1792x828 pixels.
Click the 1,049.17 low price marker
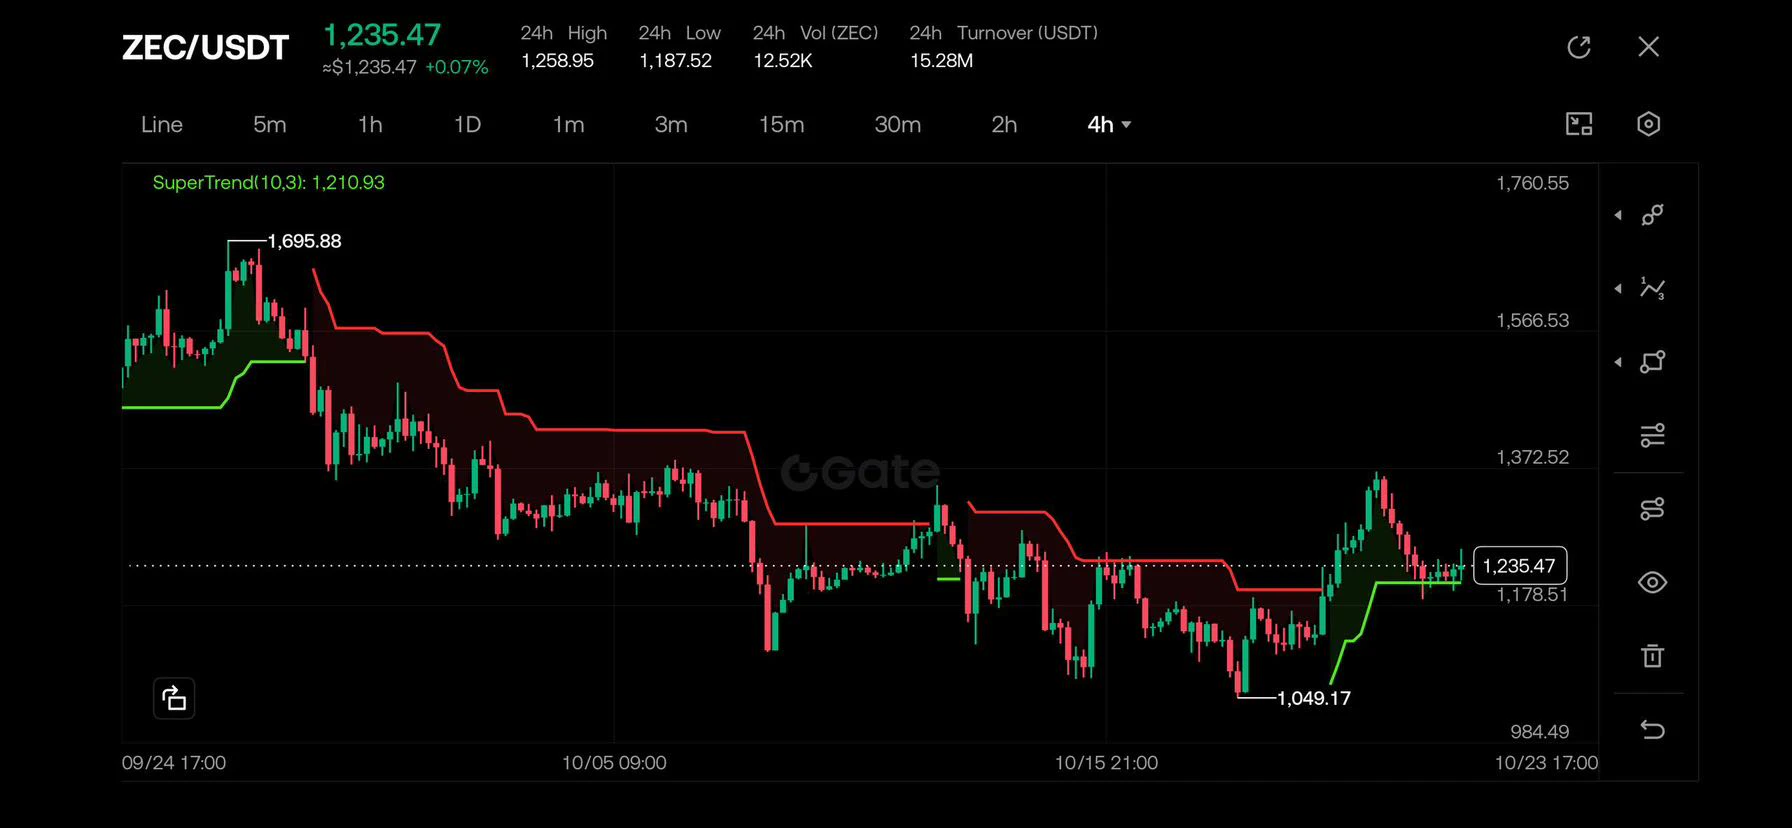tap(1314, 698)
